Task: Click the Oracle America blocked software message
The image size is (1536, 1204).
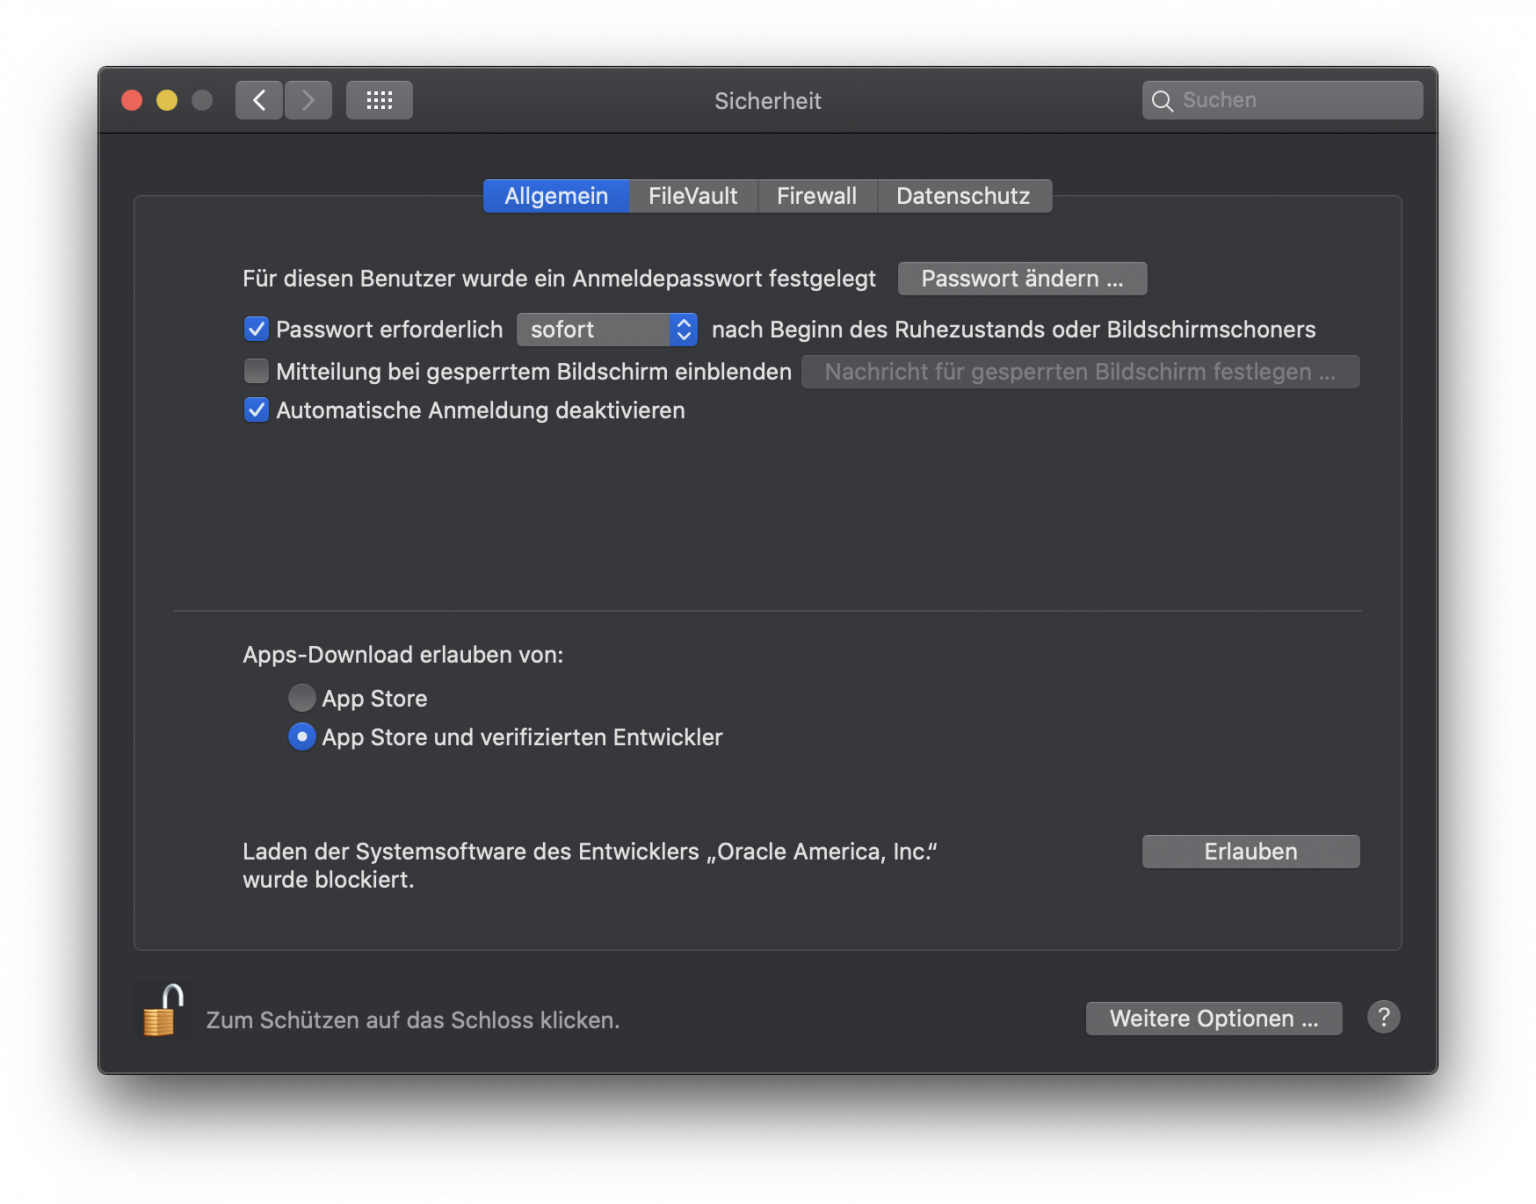Action: 590,866
